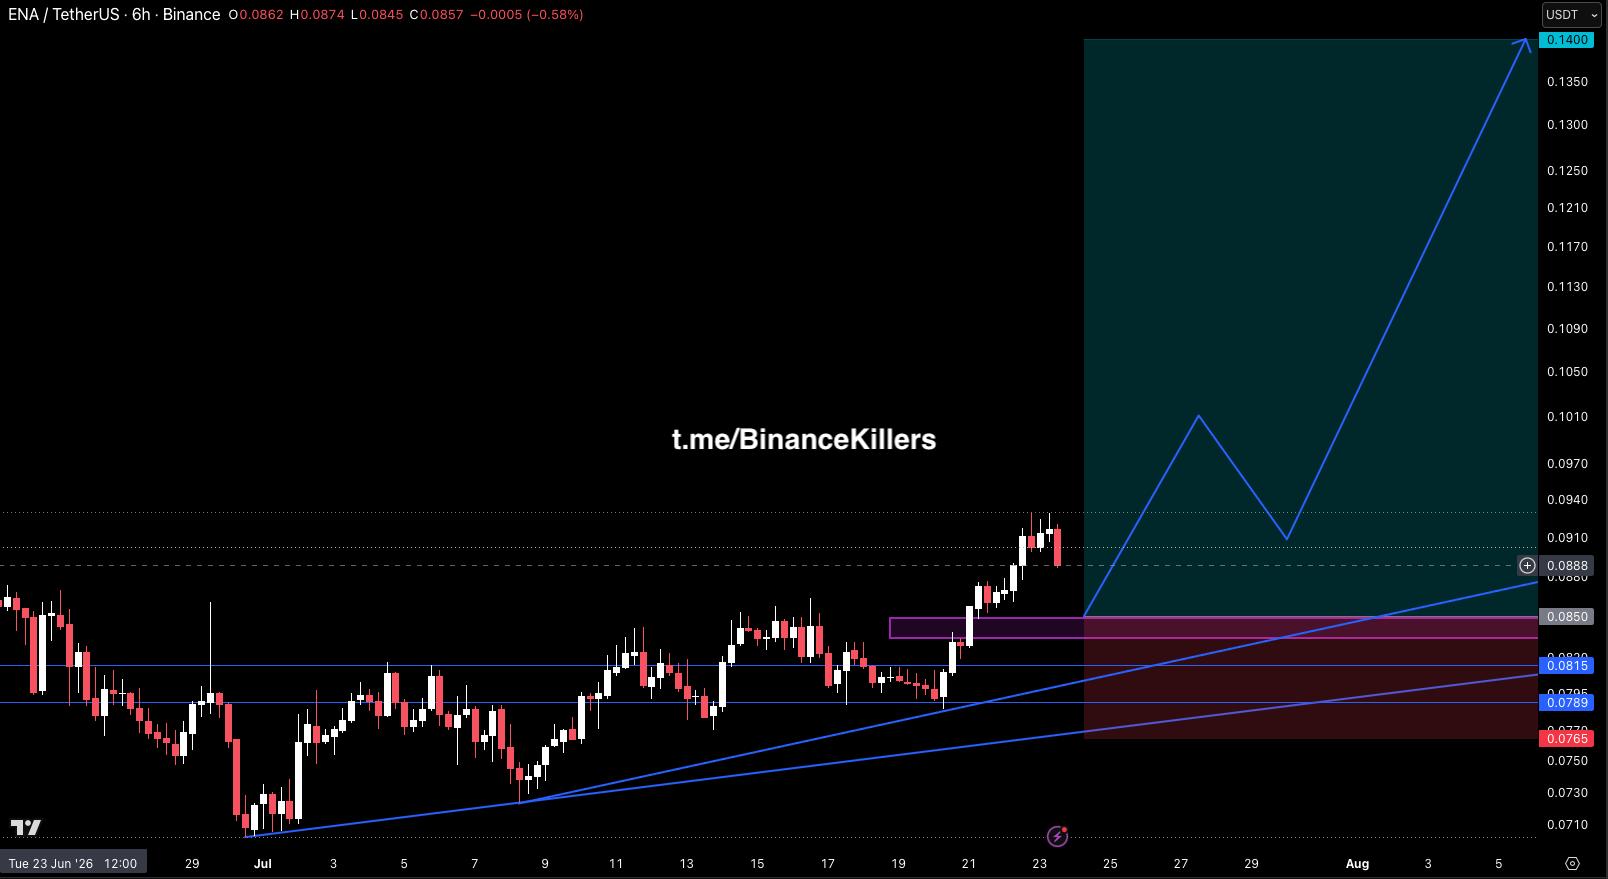1608x879 pixels.
Task: Click the high value H0.0874
Action: point(317,15)
